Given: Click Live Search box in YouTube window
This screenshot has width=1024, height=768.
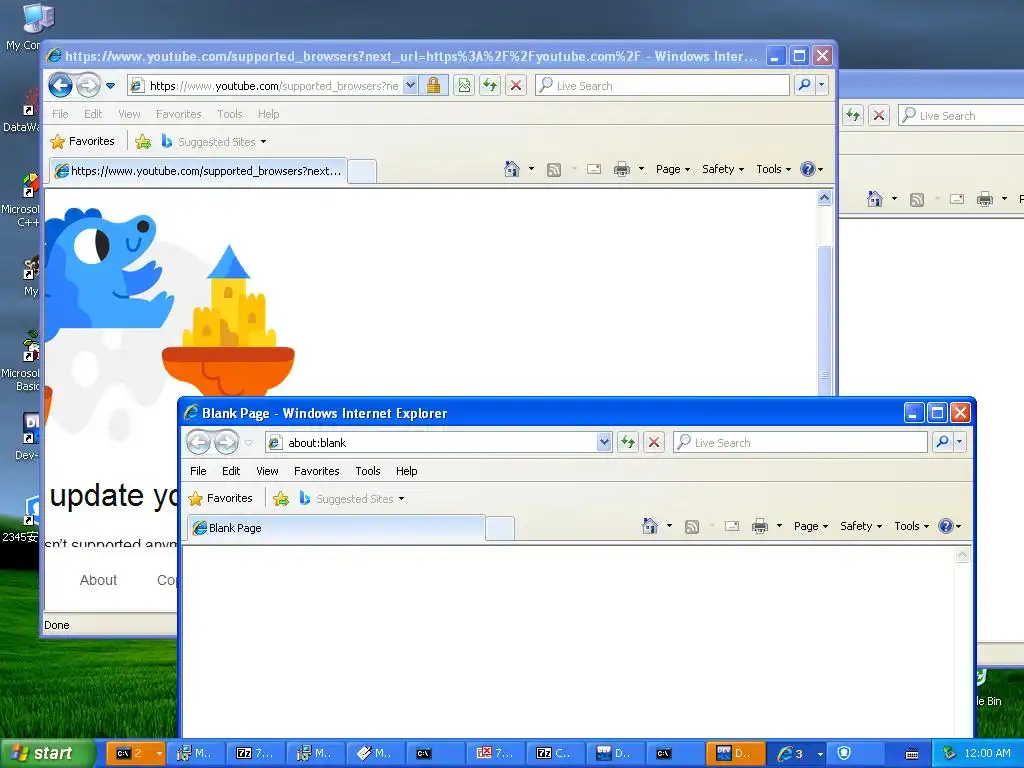Looking at the screenshot, I should (x=662, y=86).
